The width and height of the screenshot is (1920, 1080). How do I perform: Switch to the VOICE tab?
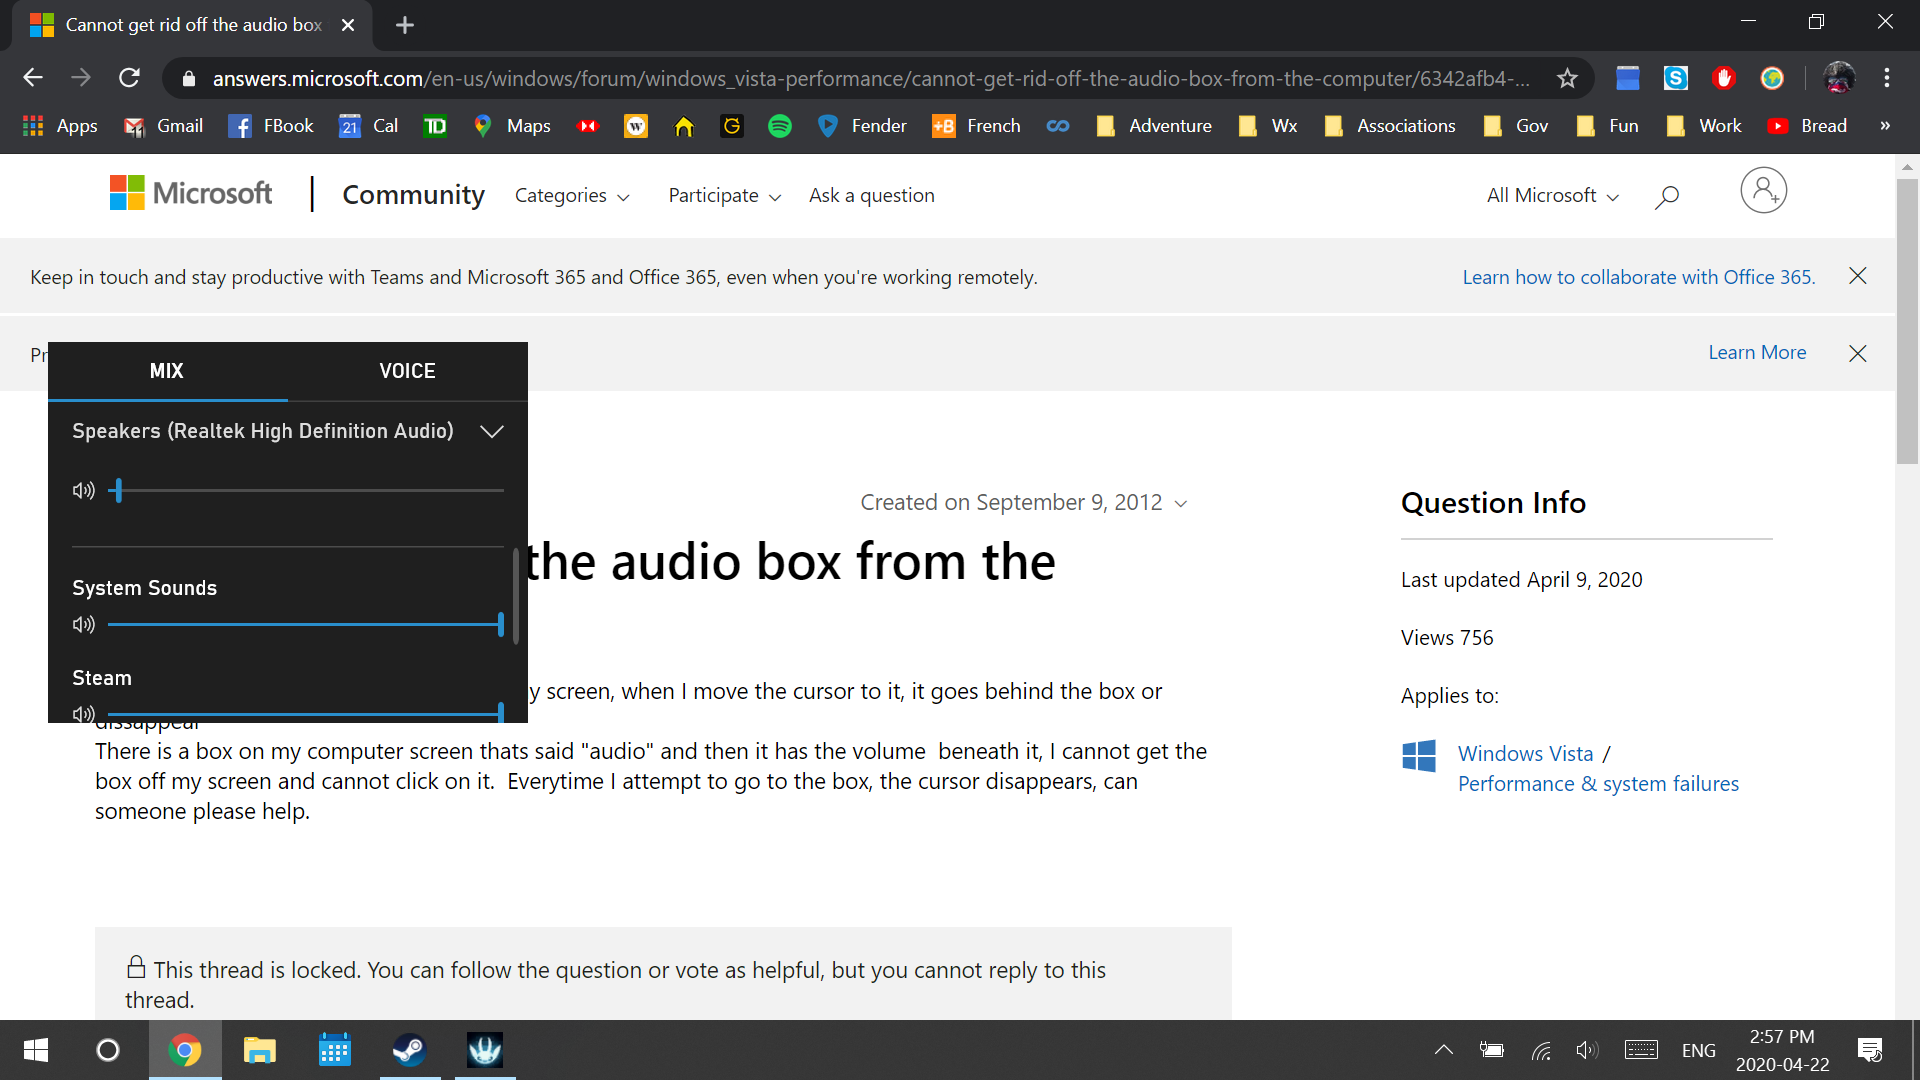click(407, 371)
